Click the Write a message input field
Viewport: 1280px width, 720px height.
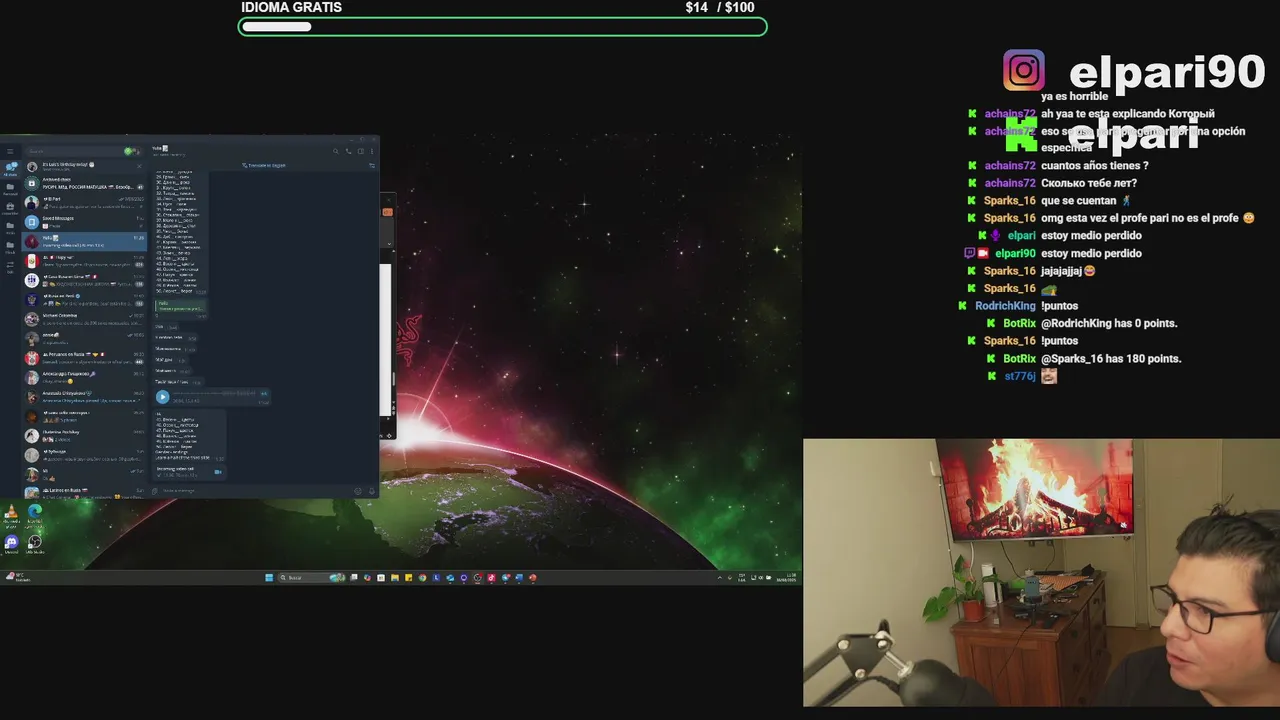point(255,491)
